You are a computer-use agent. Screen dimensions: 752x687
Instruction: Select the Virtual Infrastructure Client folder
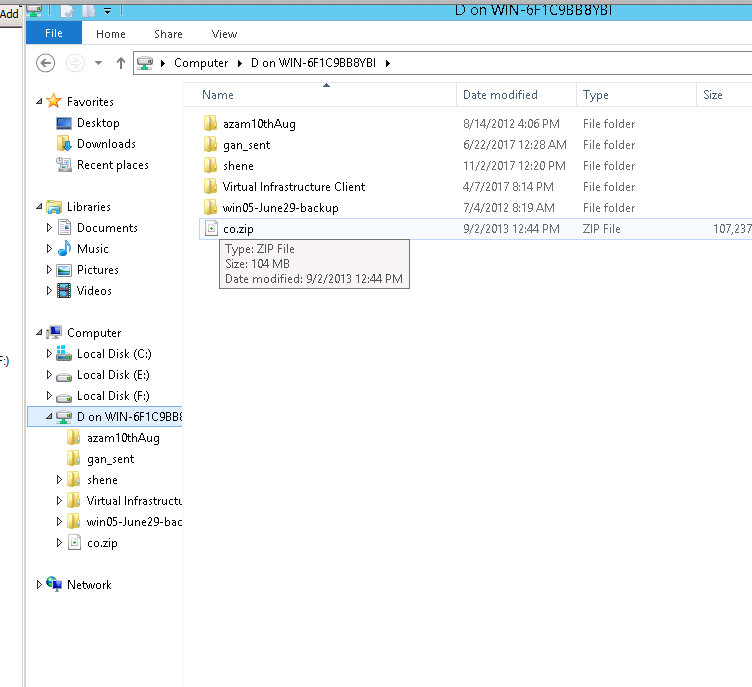pyautogui.click(x=293, y=187)
